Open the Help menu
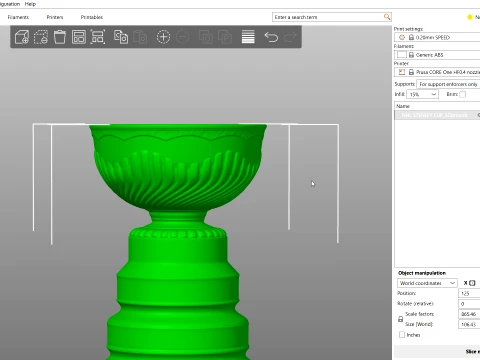480x360 pixels. click(x=30, y=4)
